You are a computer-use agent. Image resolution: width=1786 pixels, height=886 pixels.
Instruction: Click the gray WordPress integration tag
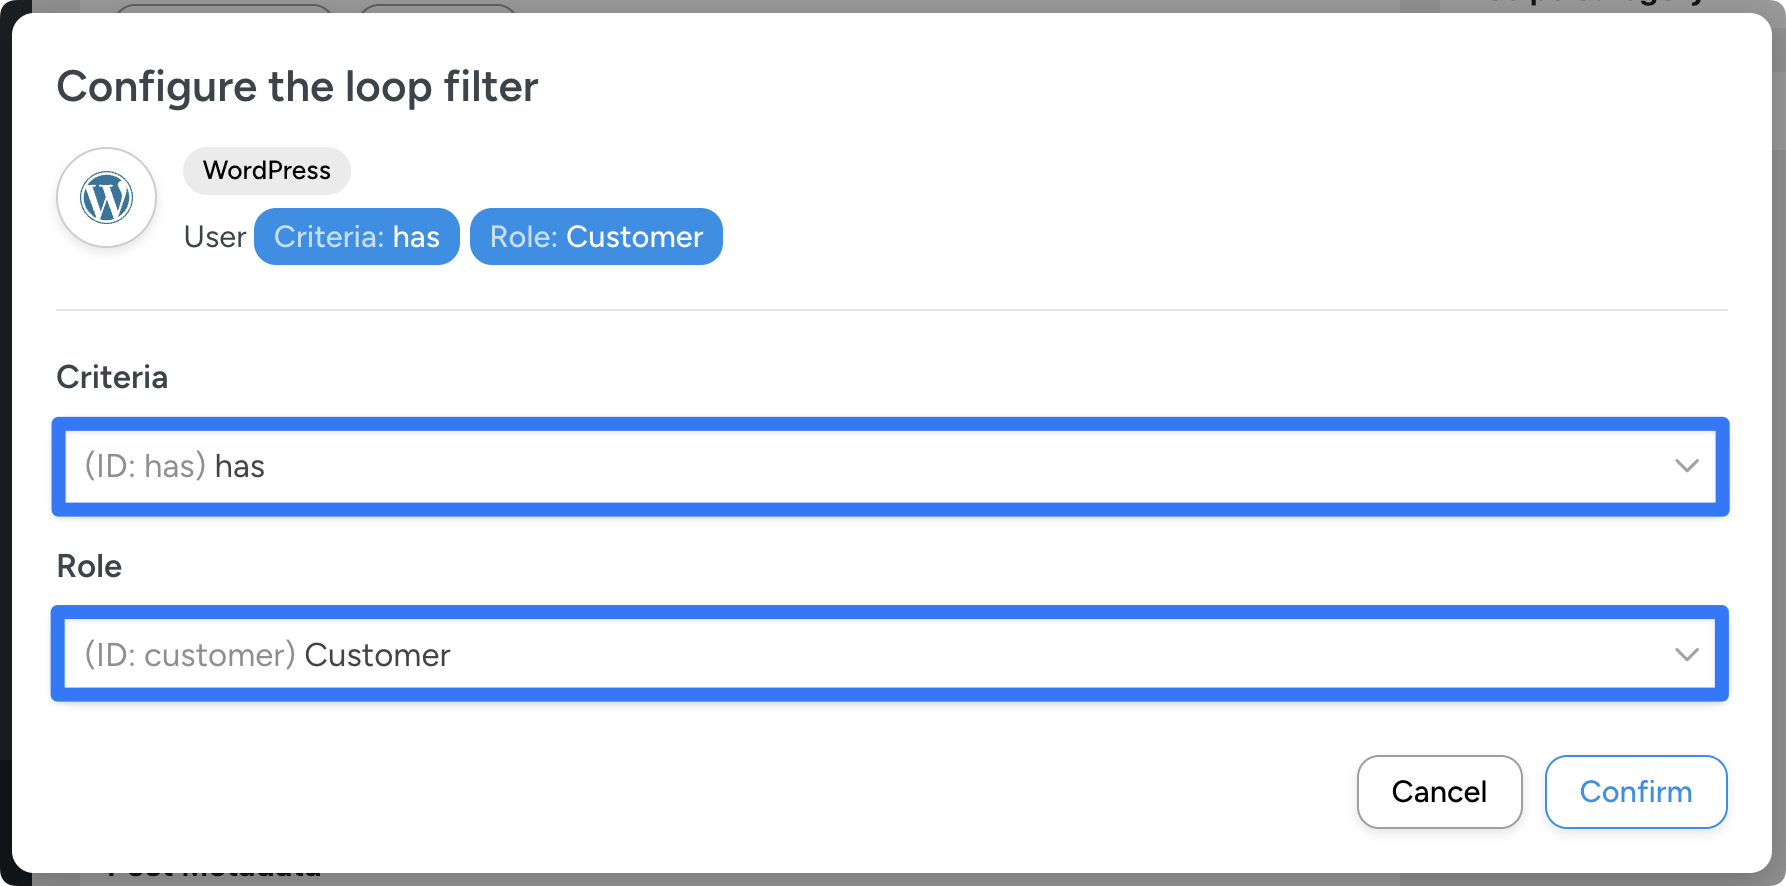266,170
